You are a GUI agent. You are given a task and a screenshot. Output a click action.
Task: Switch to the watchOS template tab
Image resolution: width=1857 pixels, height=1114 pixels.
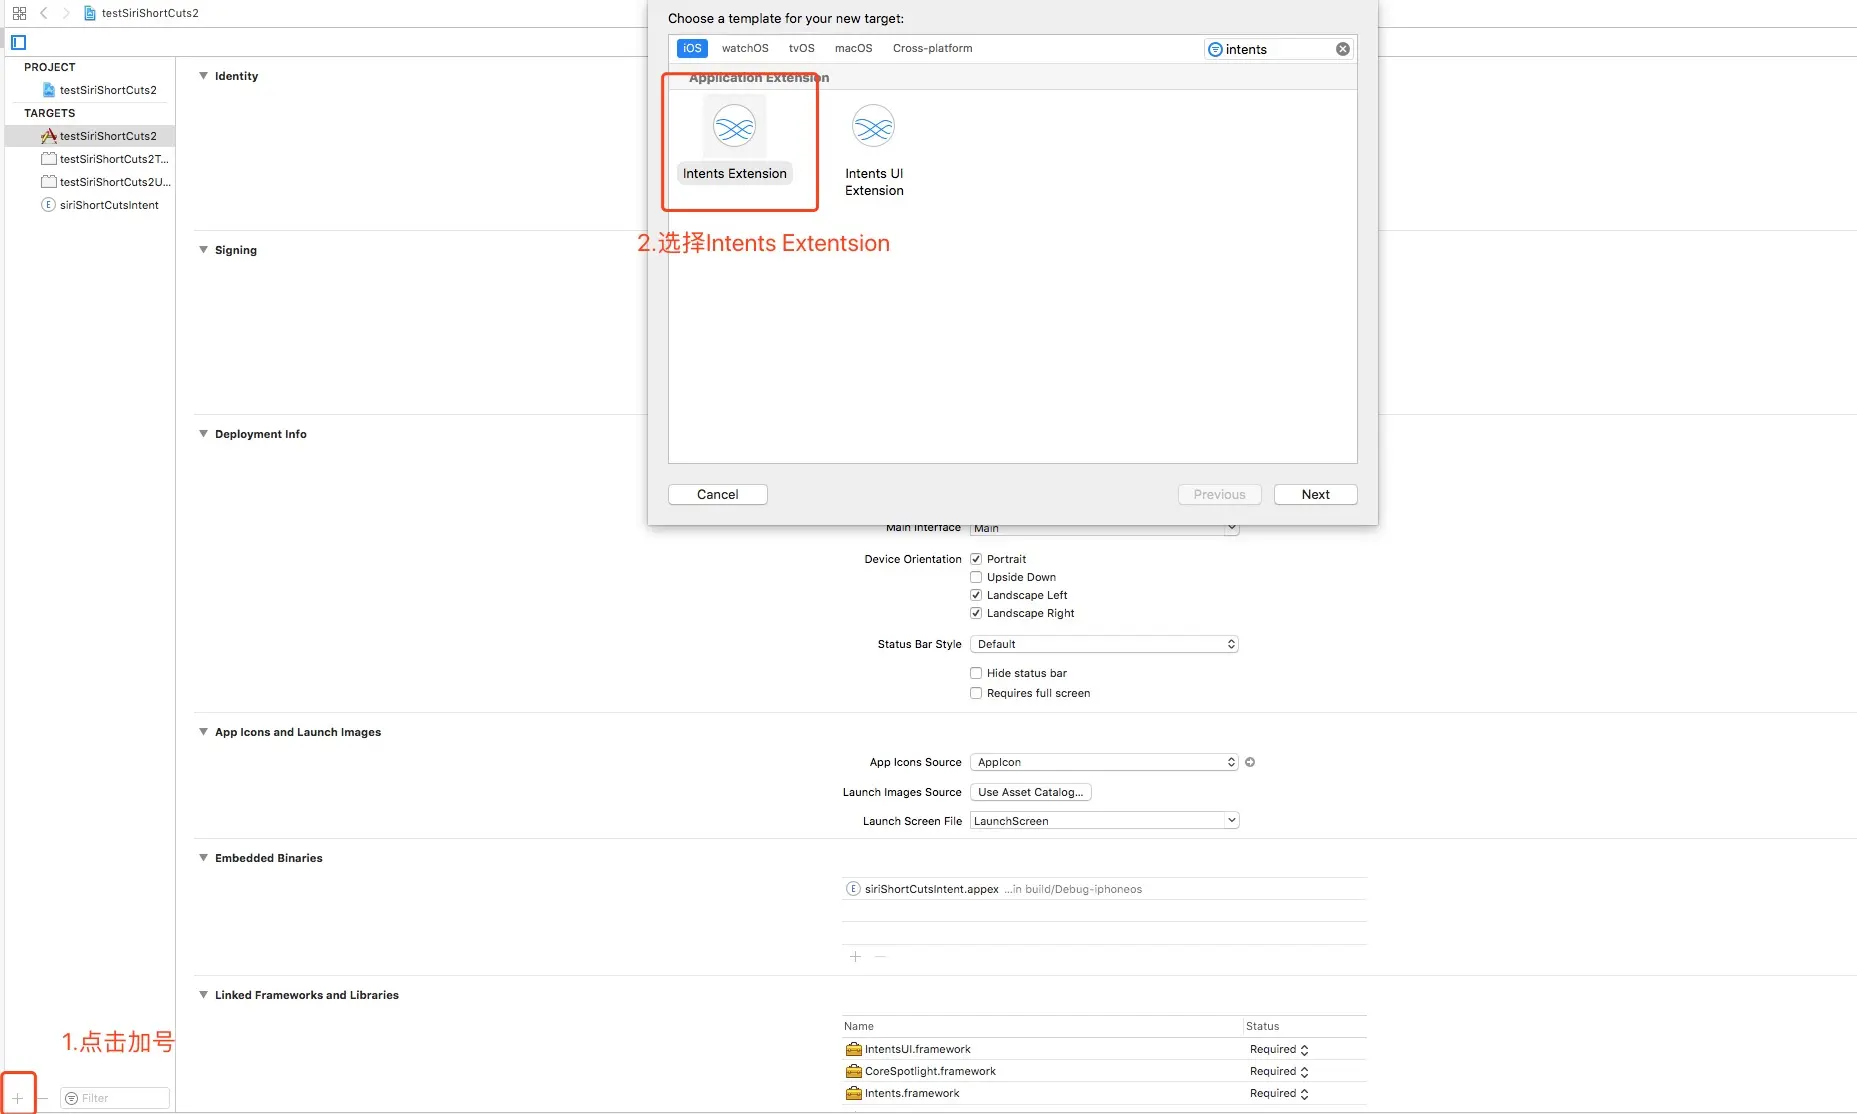click(x=745, y=48)
